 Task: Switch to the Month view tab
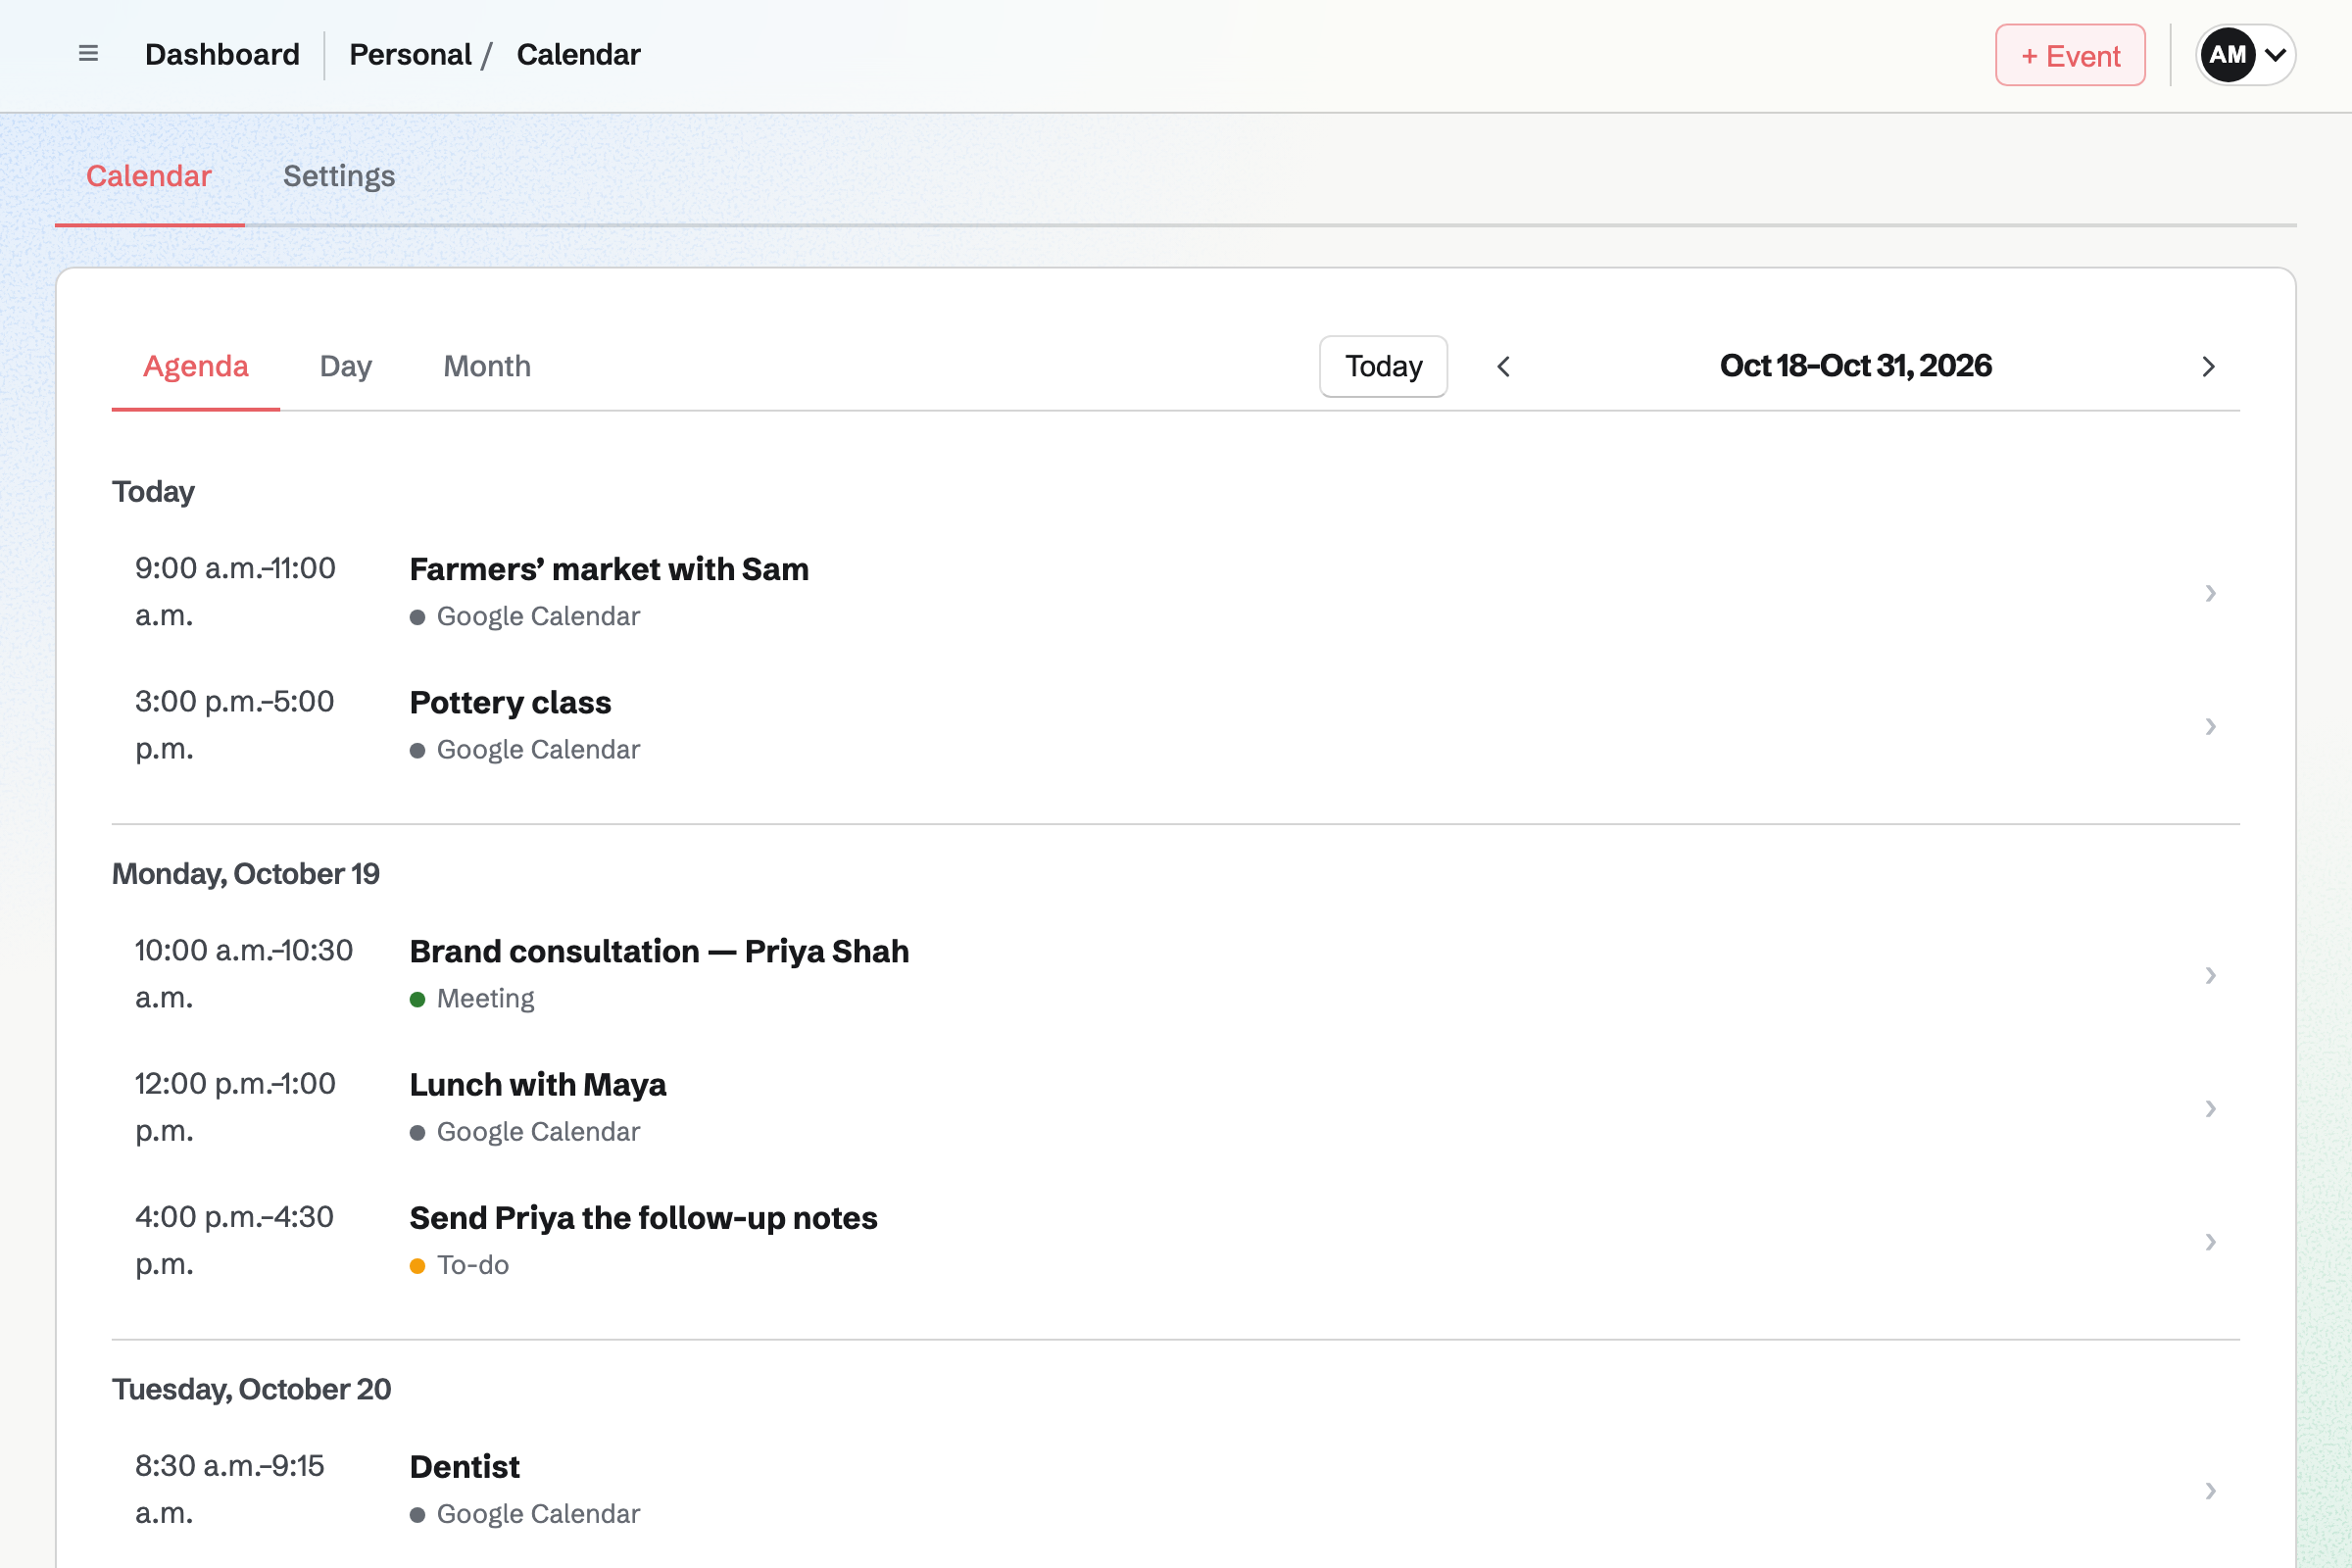coord(487,366)
